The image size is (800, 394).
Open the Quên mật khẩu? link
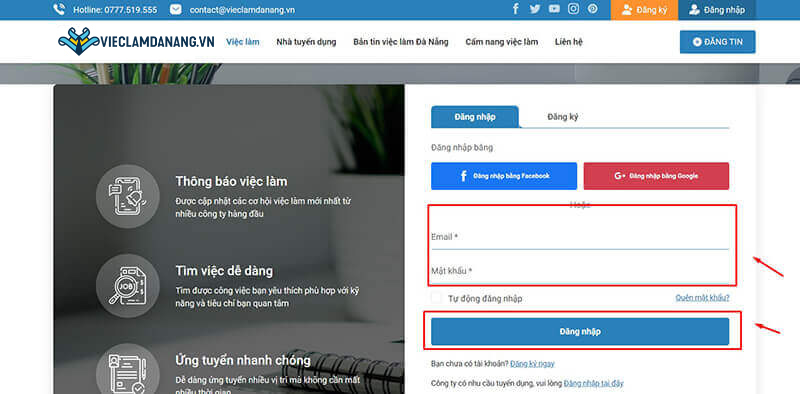702,298
